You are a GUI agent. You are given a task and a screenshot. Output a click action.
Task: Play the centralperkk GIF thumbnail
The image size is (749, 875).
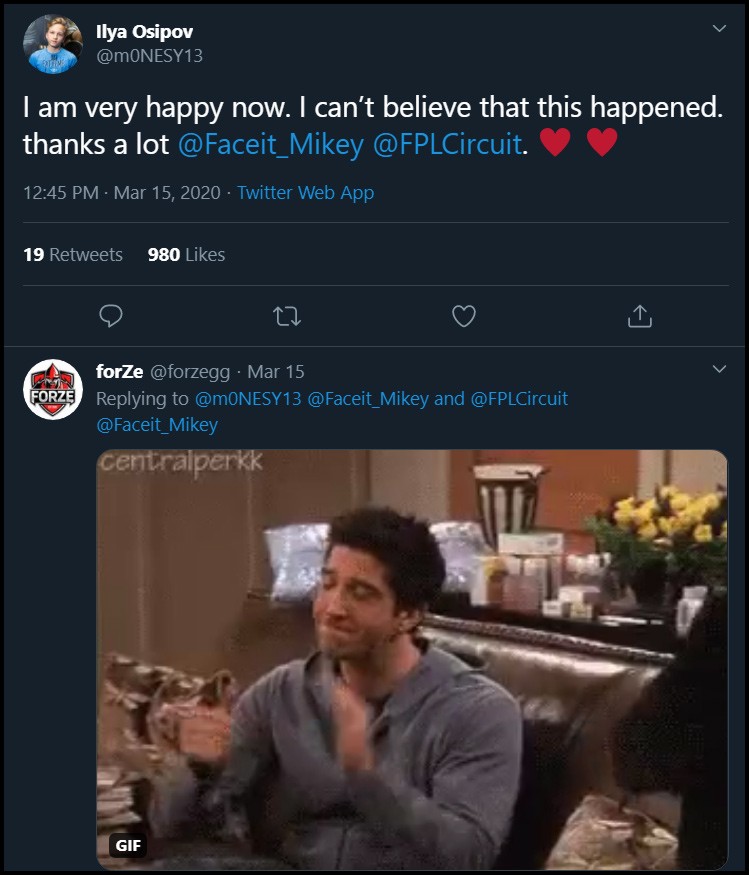[x=411, y=660]
